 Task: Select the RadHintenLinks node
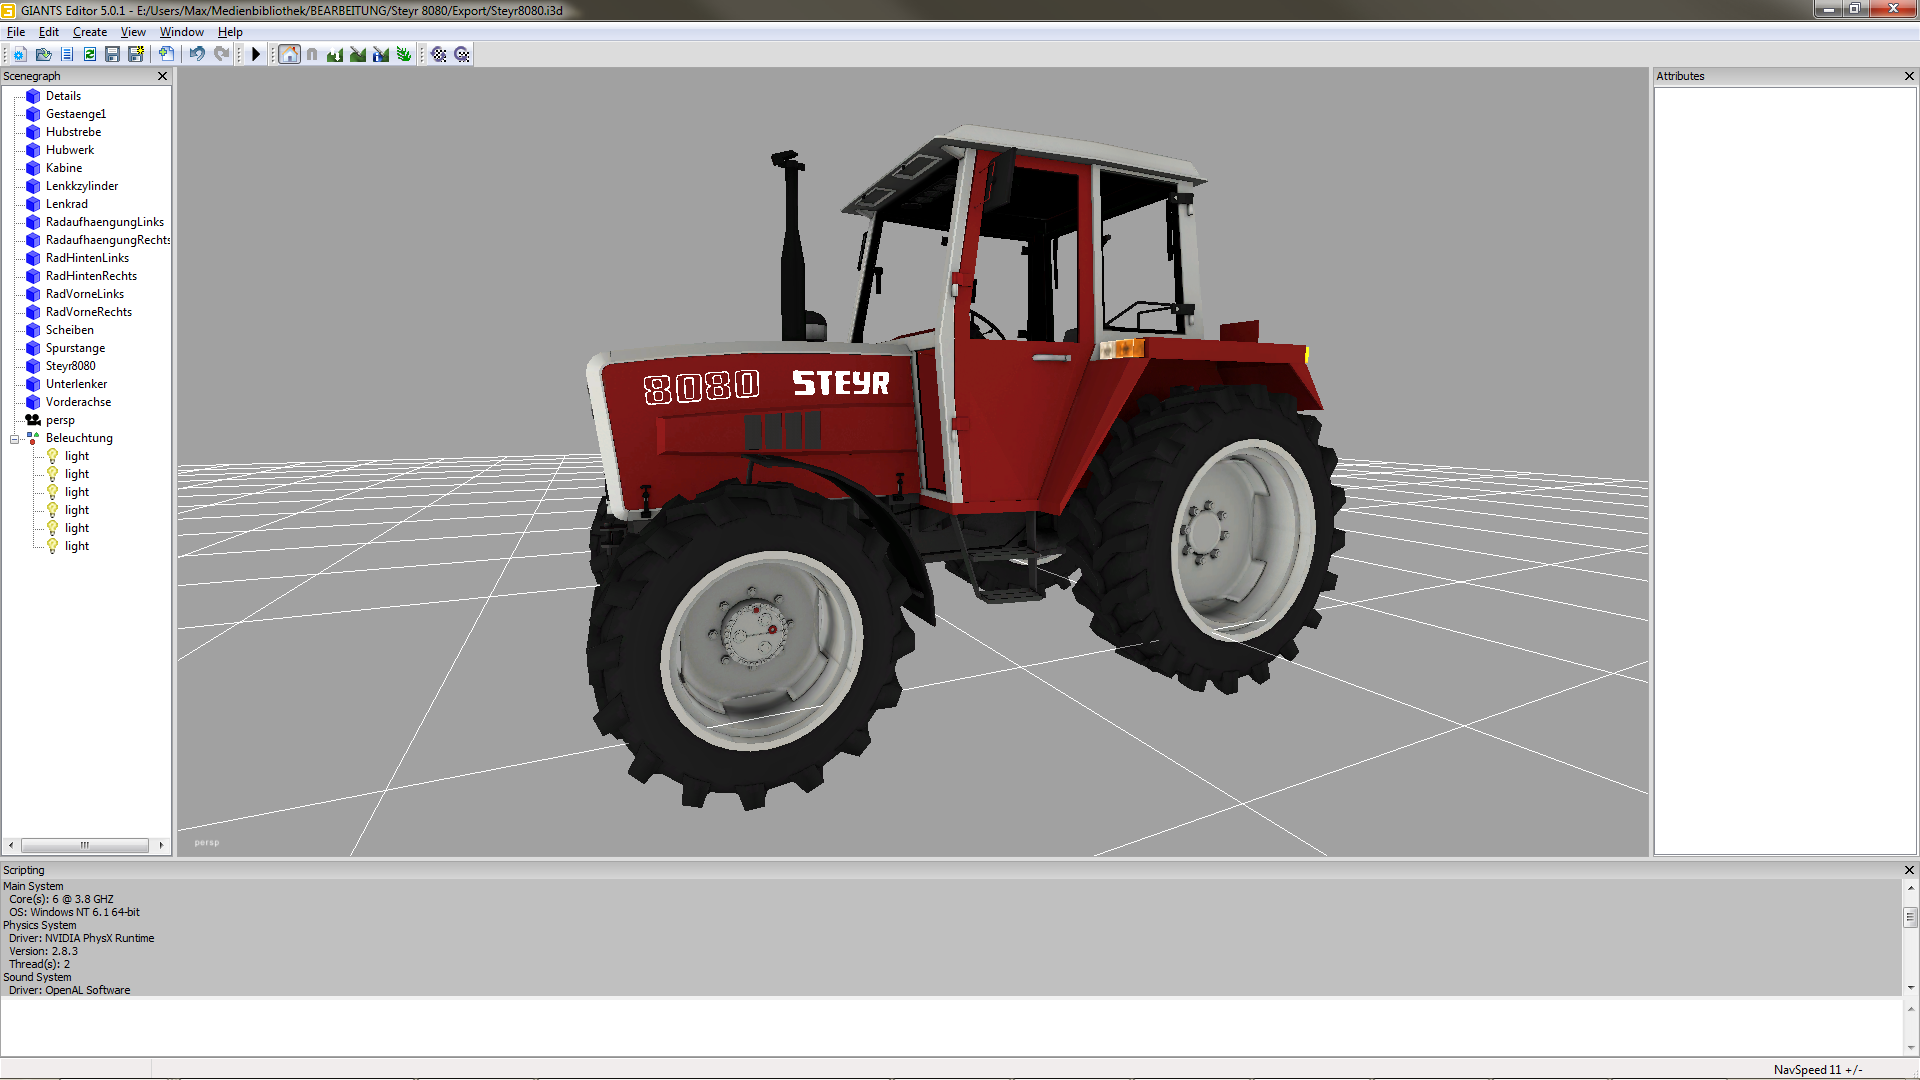[x=87, y=258]
